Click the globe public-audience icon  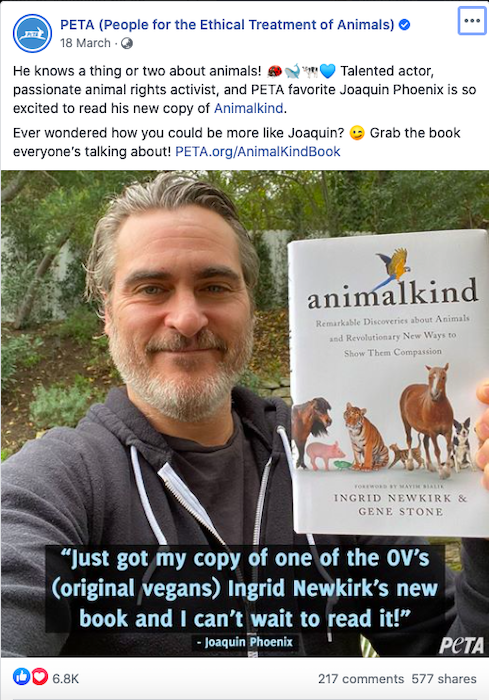(127, 43)
